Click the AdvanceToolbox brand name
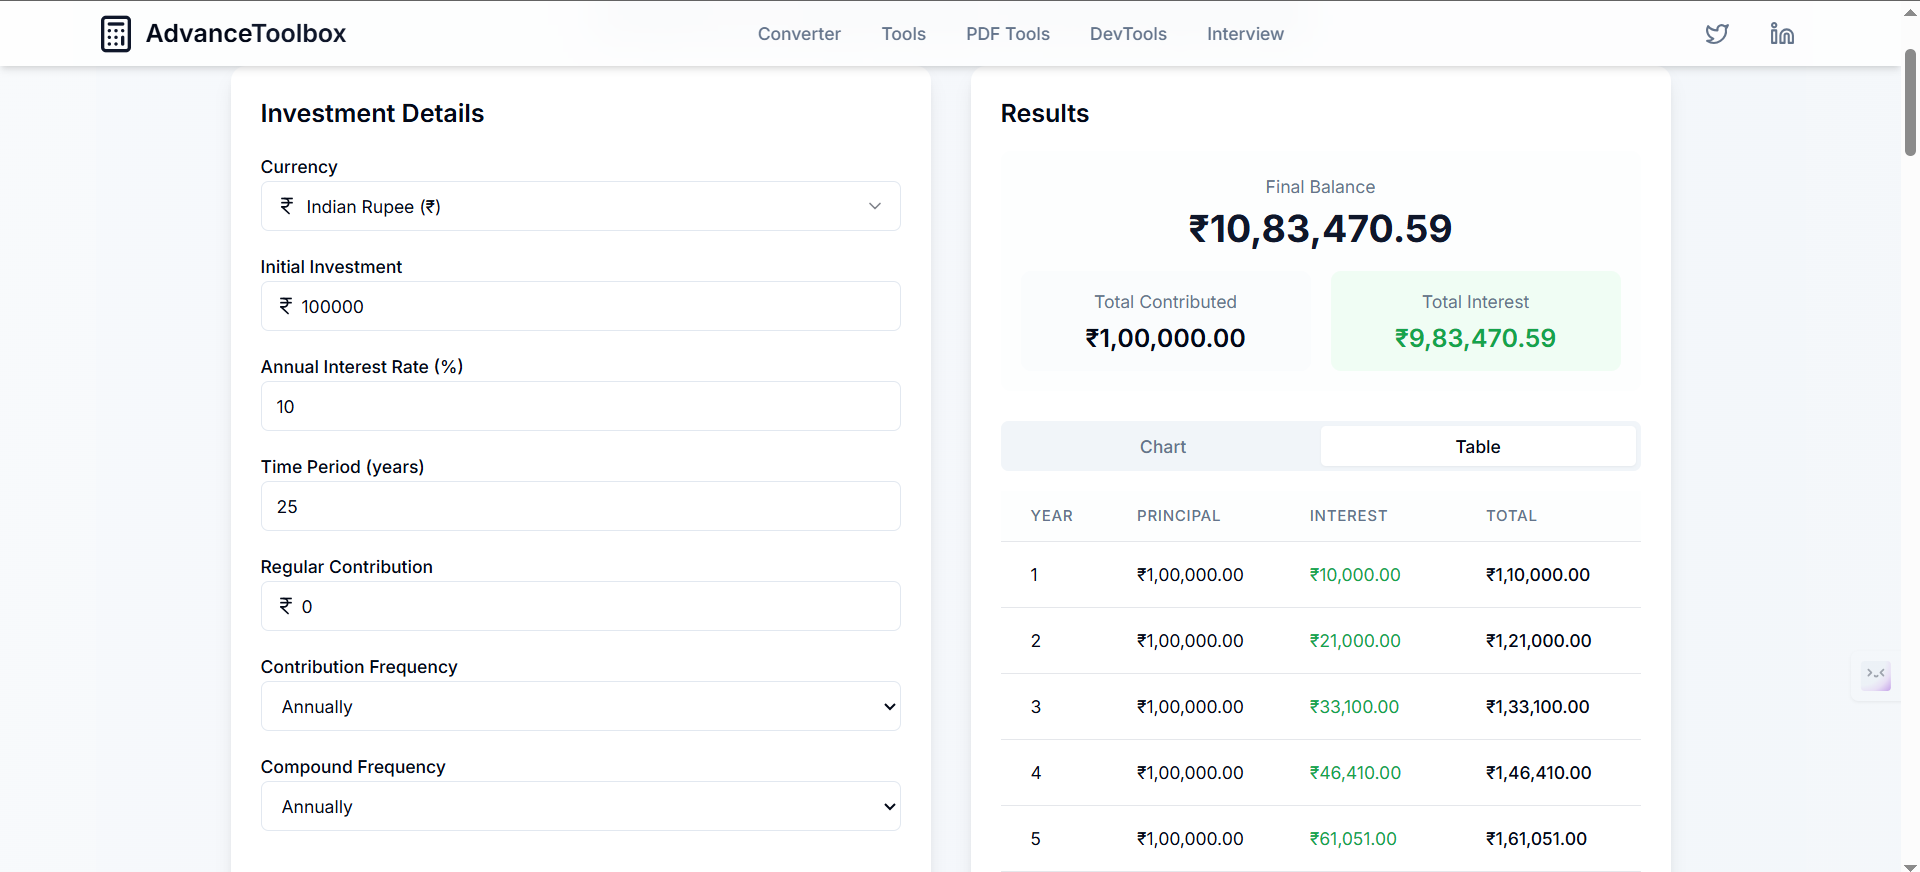 pyautogui.click(x=246, y=33)
